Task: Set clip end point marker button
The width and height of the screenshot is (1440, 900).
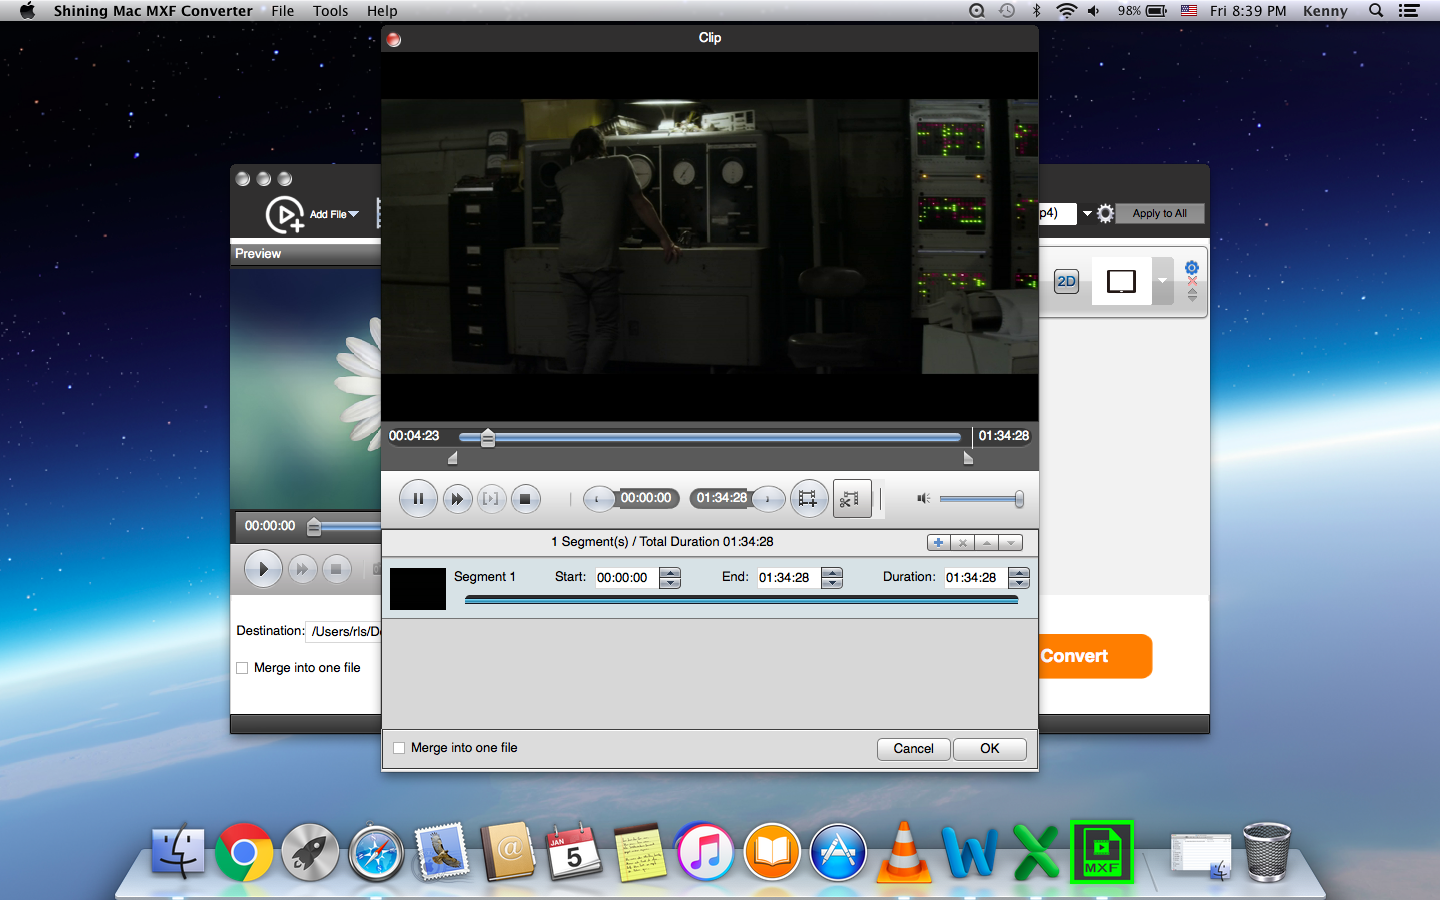Action: (768, 498)
